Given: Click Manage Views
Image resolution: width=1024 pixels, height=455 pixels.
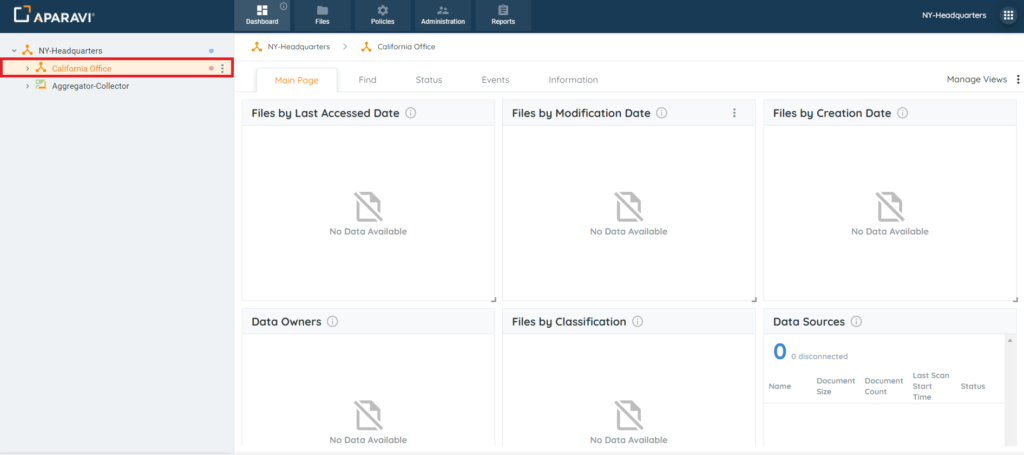Looking at the screenshot, I should pyautogui.click(x=976, y=80).
